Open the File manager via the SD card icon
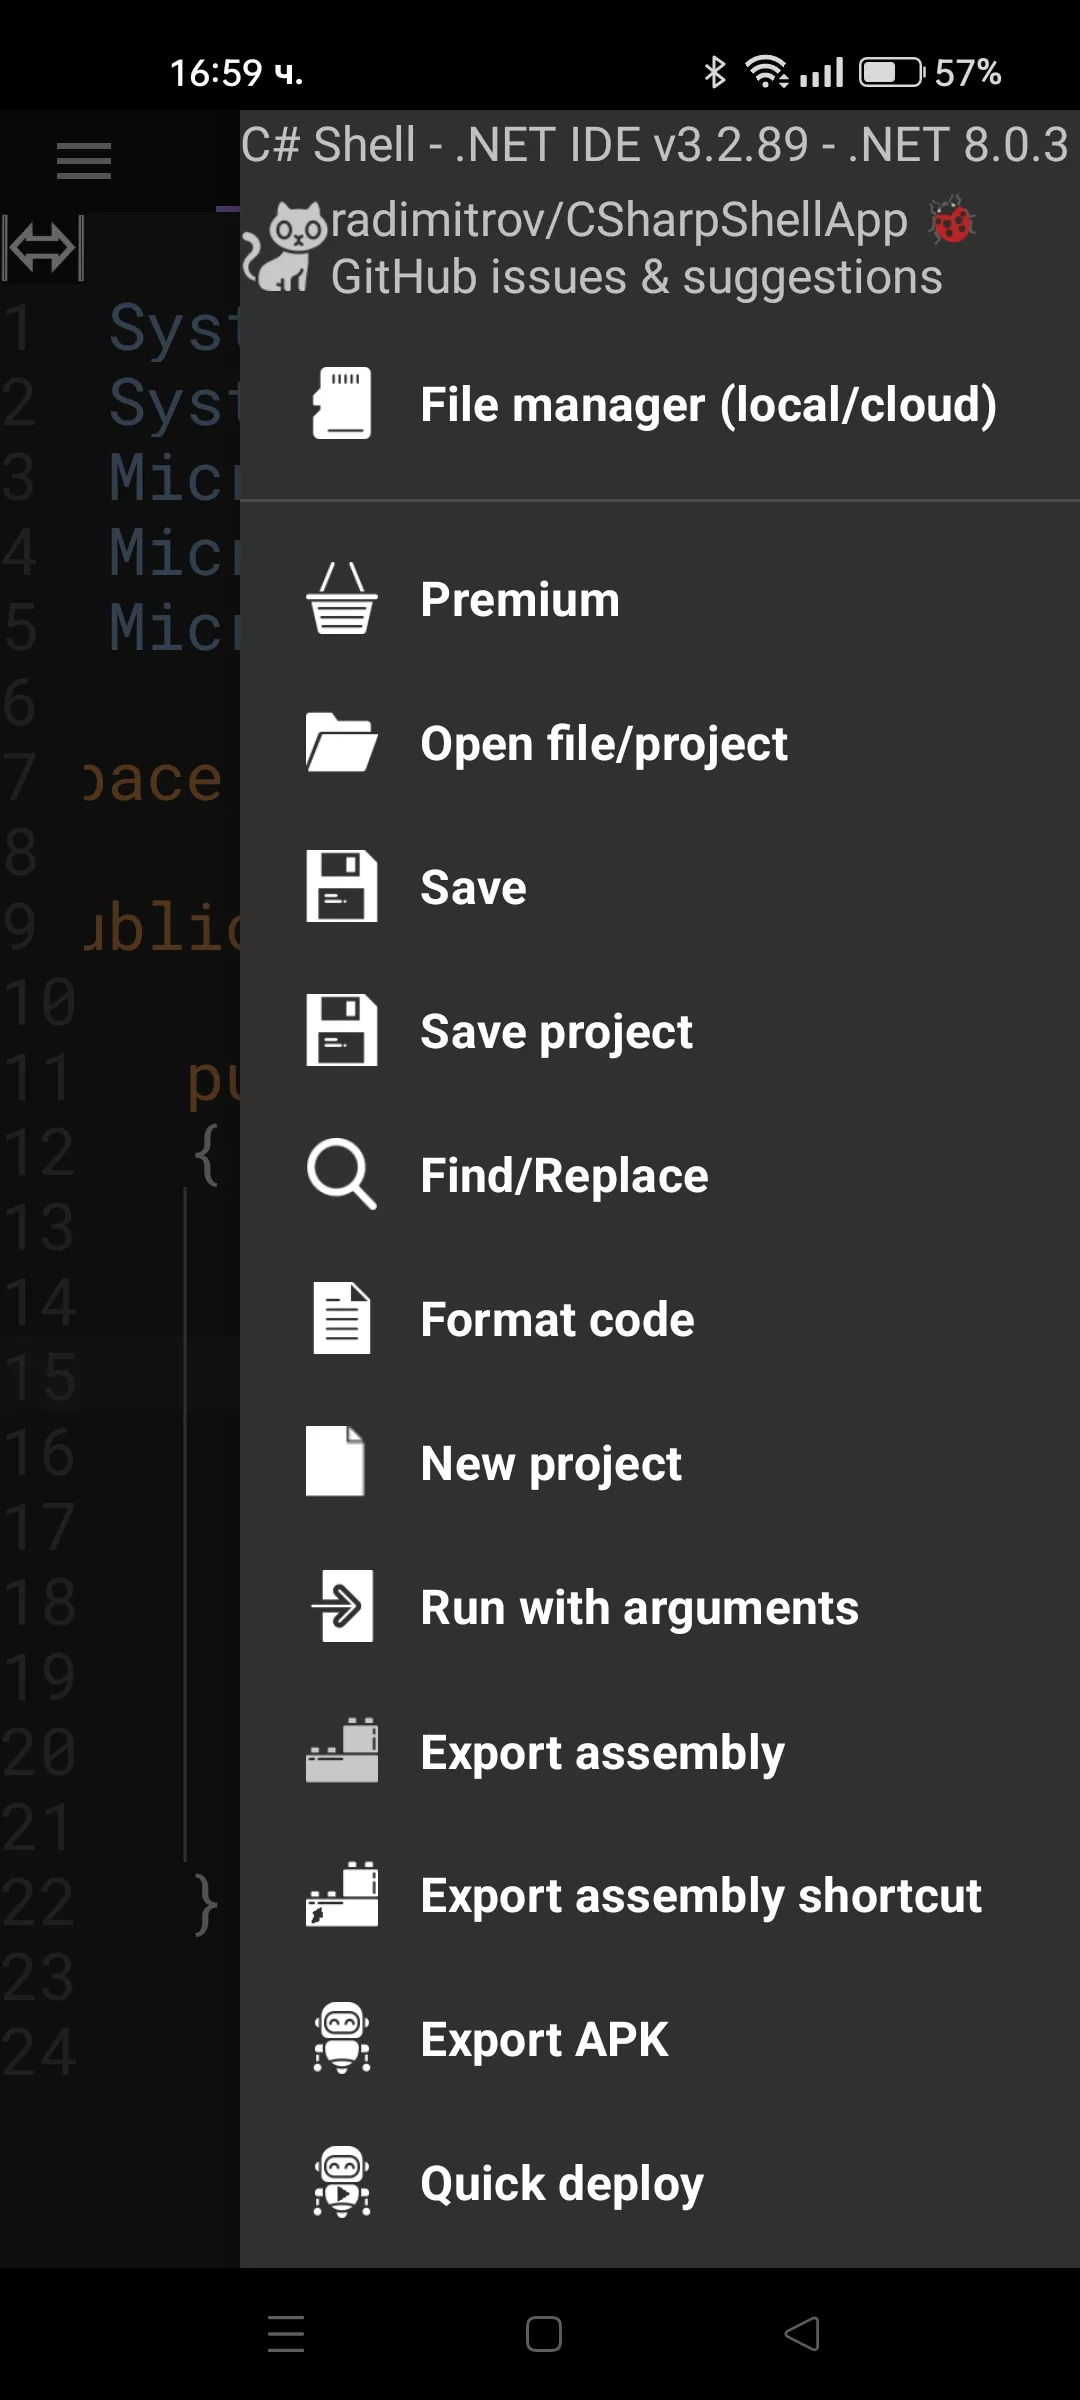Viewport: 1080px width, 2400px height. (x=341, y=402)
